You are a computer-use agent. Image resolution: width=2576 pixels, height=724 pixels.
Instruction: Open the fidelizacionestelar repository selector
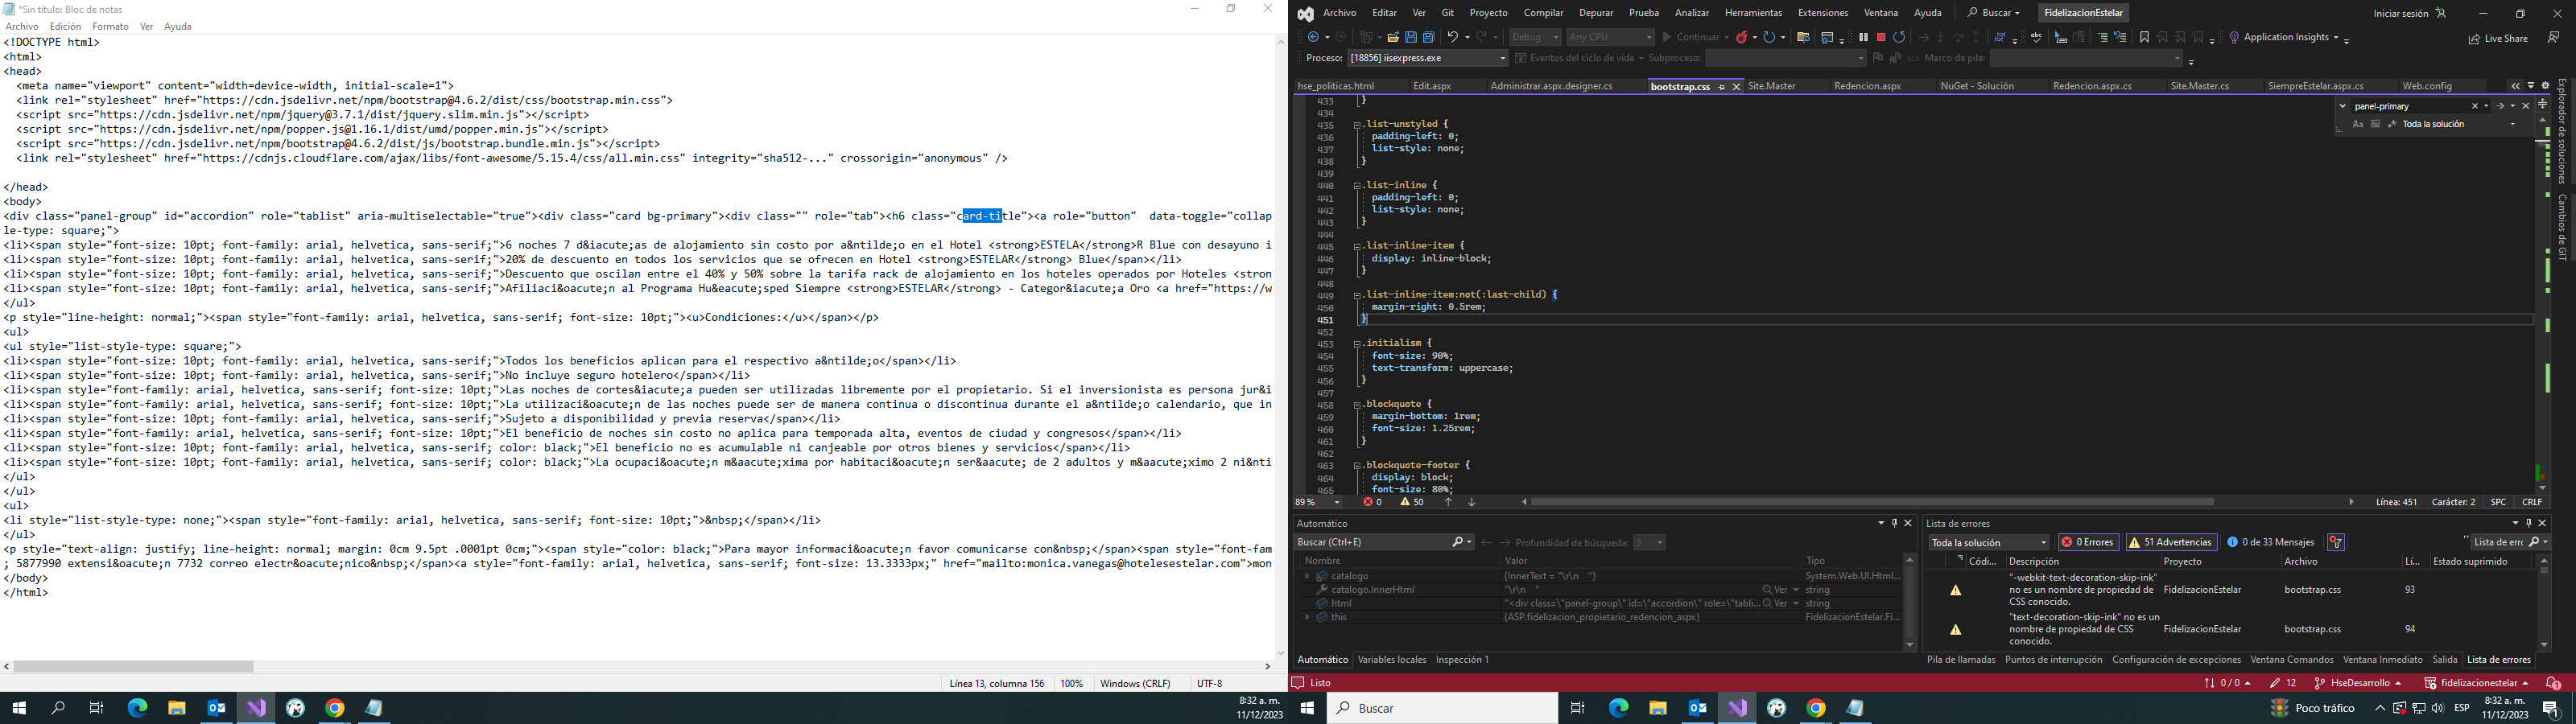[x=2475, y=683]
